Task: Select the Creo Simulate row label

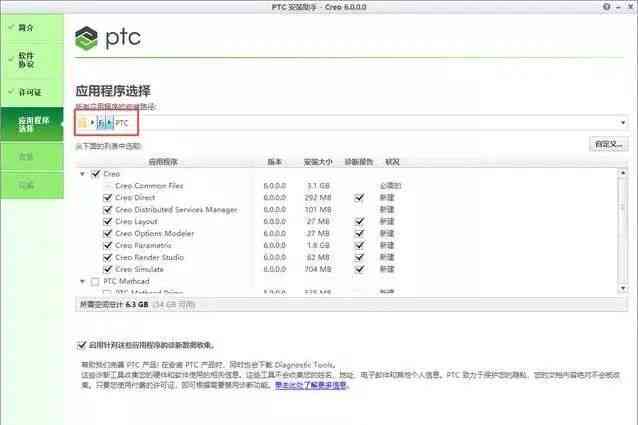Action: (140, 269)
